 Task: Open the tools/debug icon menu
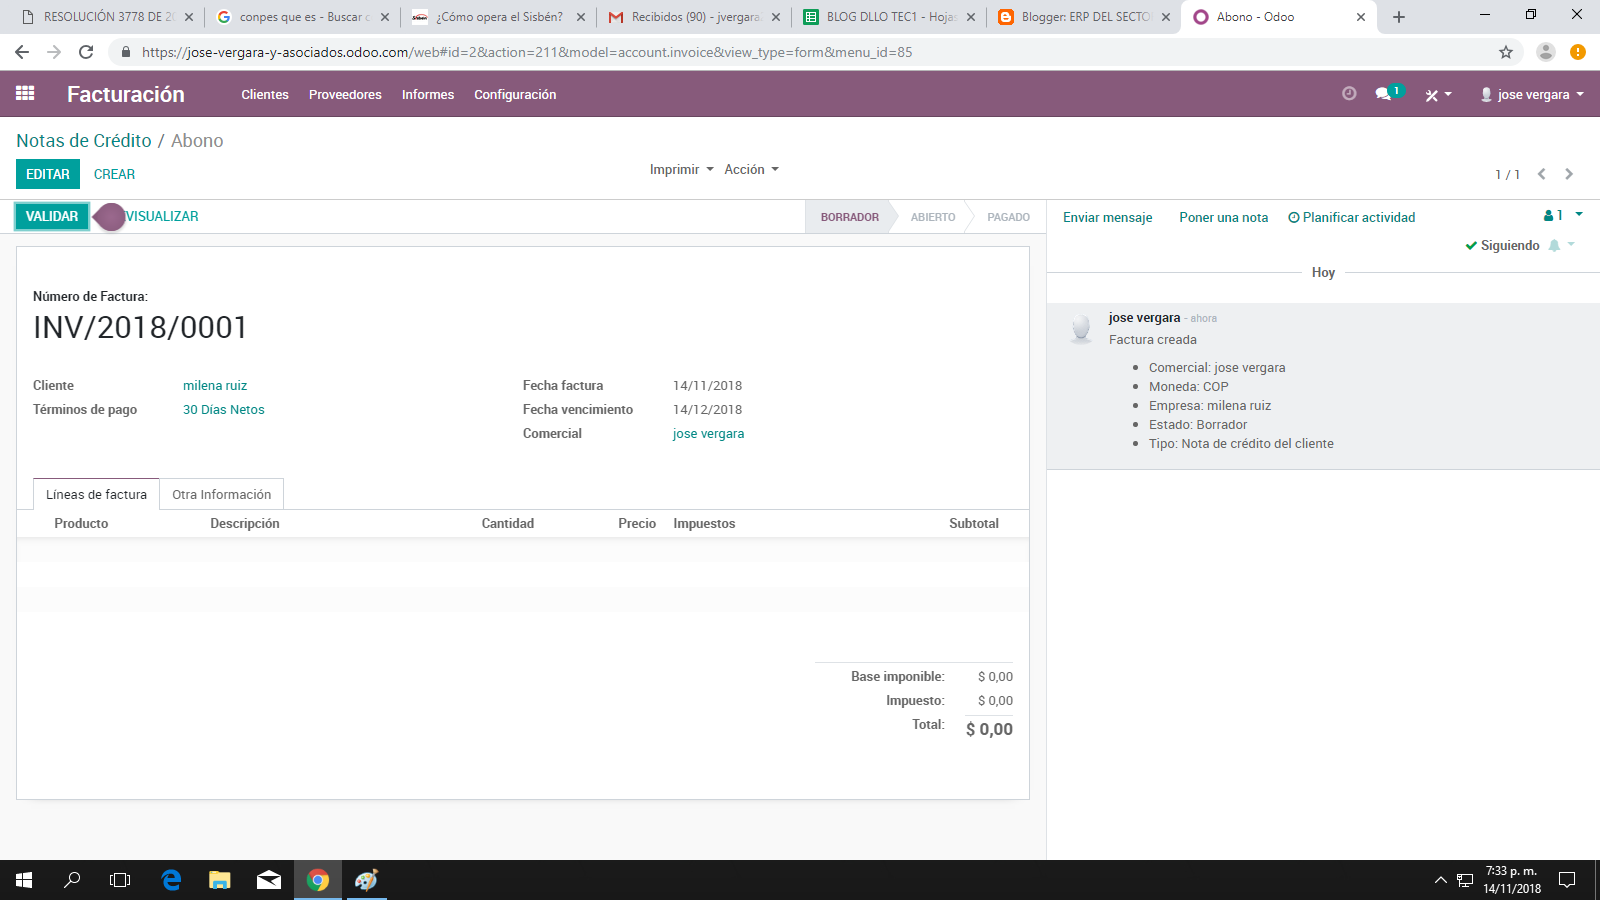[1434, 94]
